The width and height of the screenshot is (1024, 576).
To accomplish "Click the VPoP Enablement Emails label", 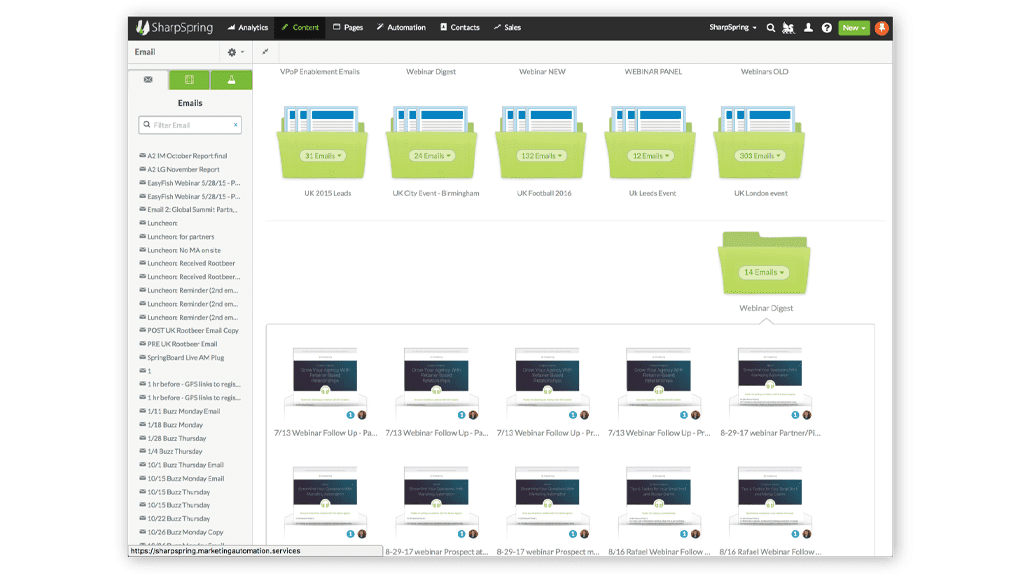I will 320,72.
